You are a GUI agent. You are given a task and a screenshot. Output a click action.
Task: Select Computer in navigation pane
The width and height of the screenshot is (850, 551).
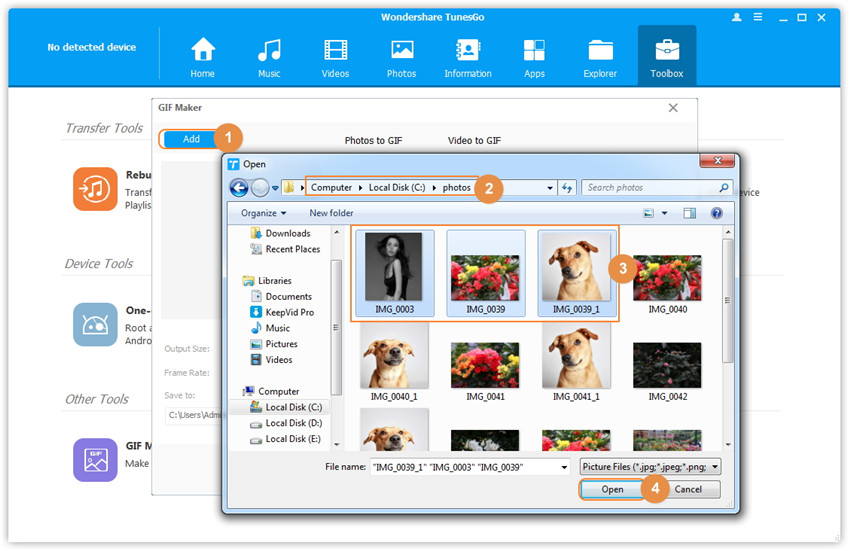pos(272,391)
